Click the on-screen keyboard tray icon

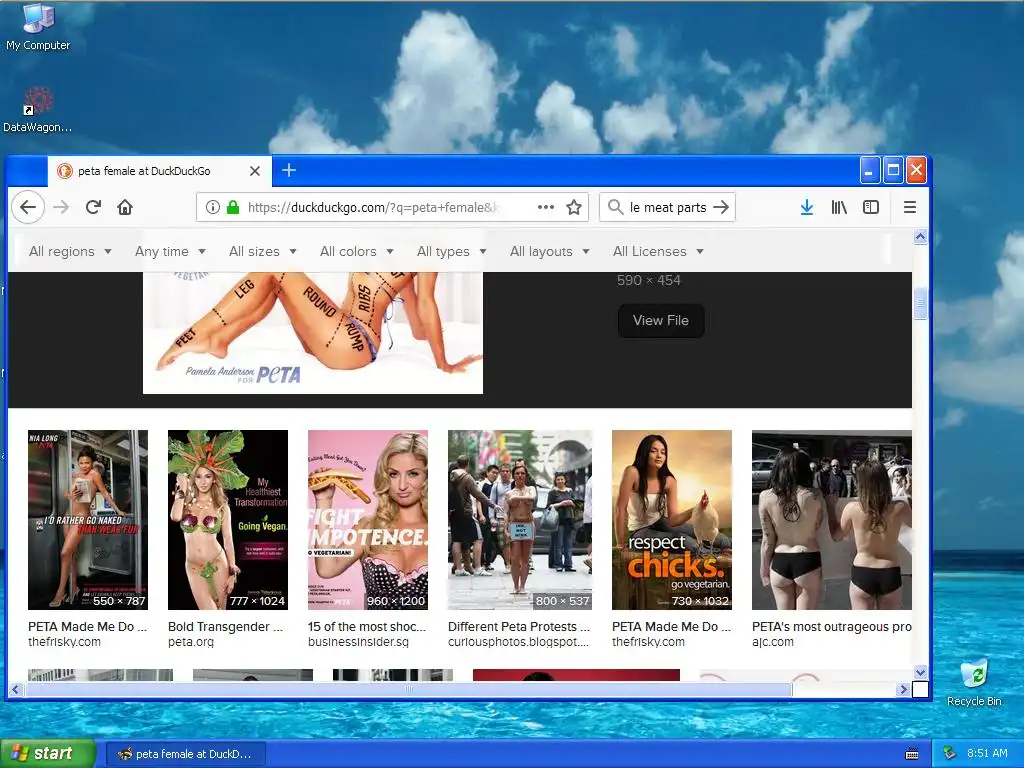point(912,754)
